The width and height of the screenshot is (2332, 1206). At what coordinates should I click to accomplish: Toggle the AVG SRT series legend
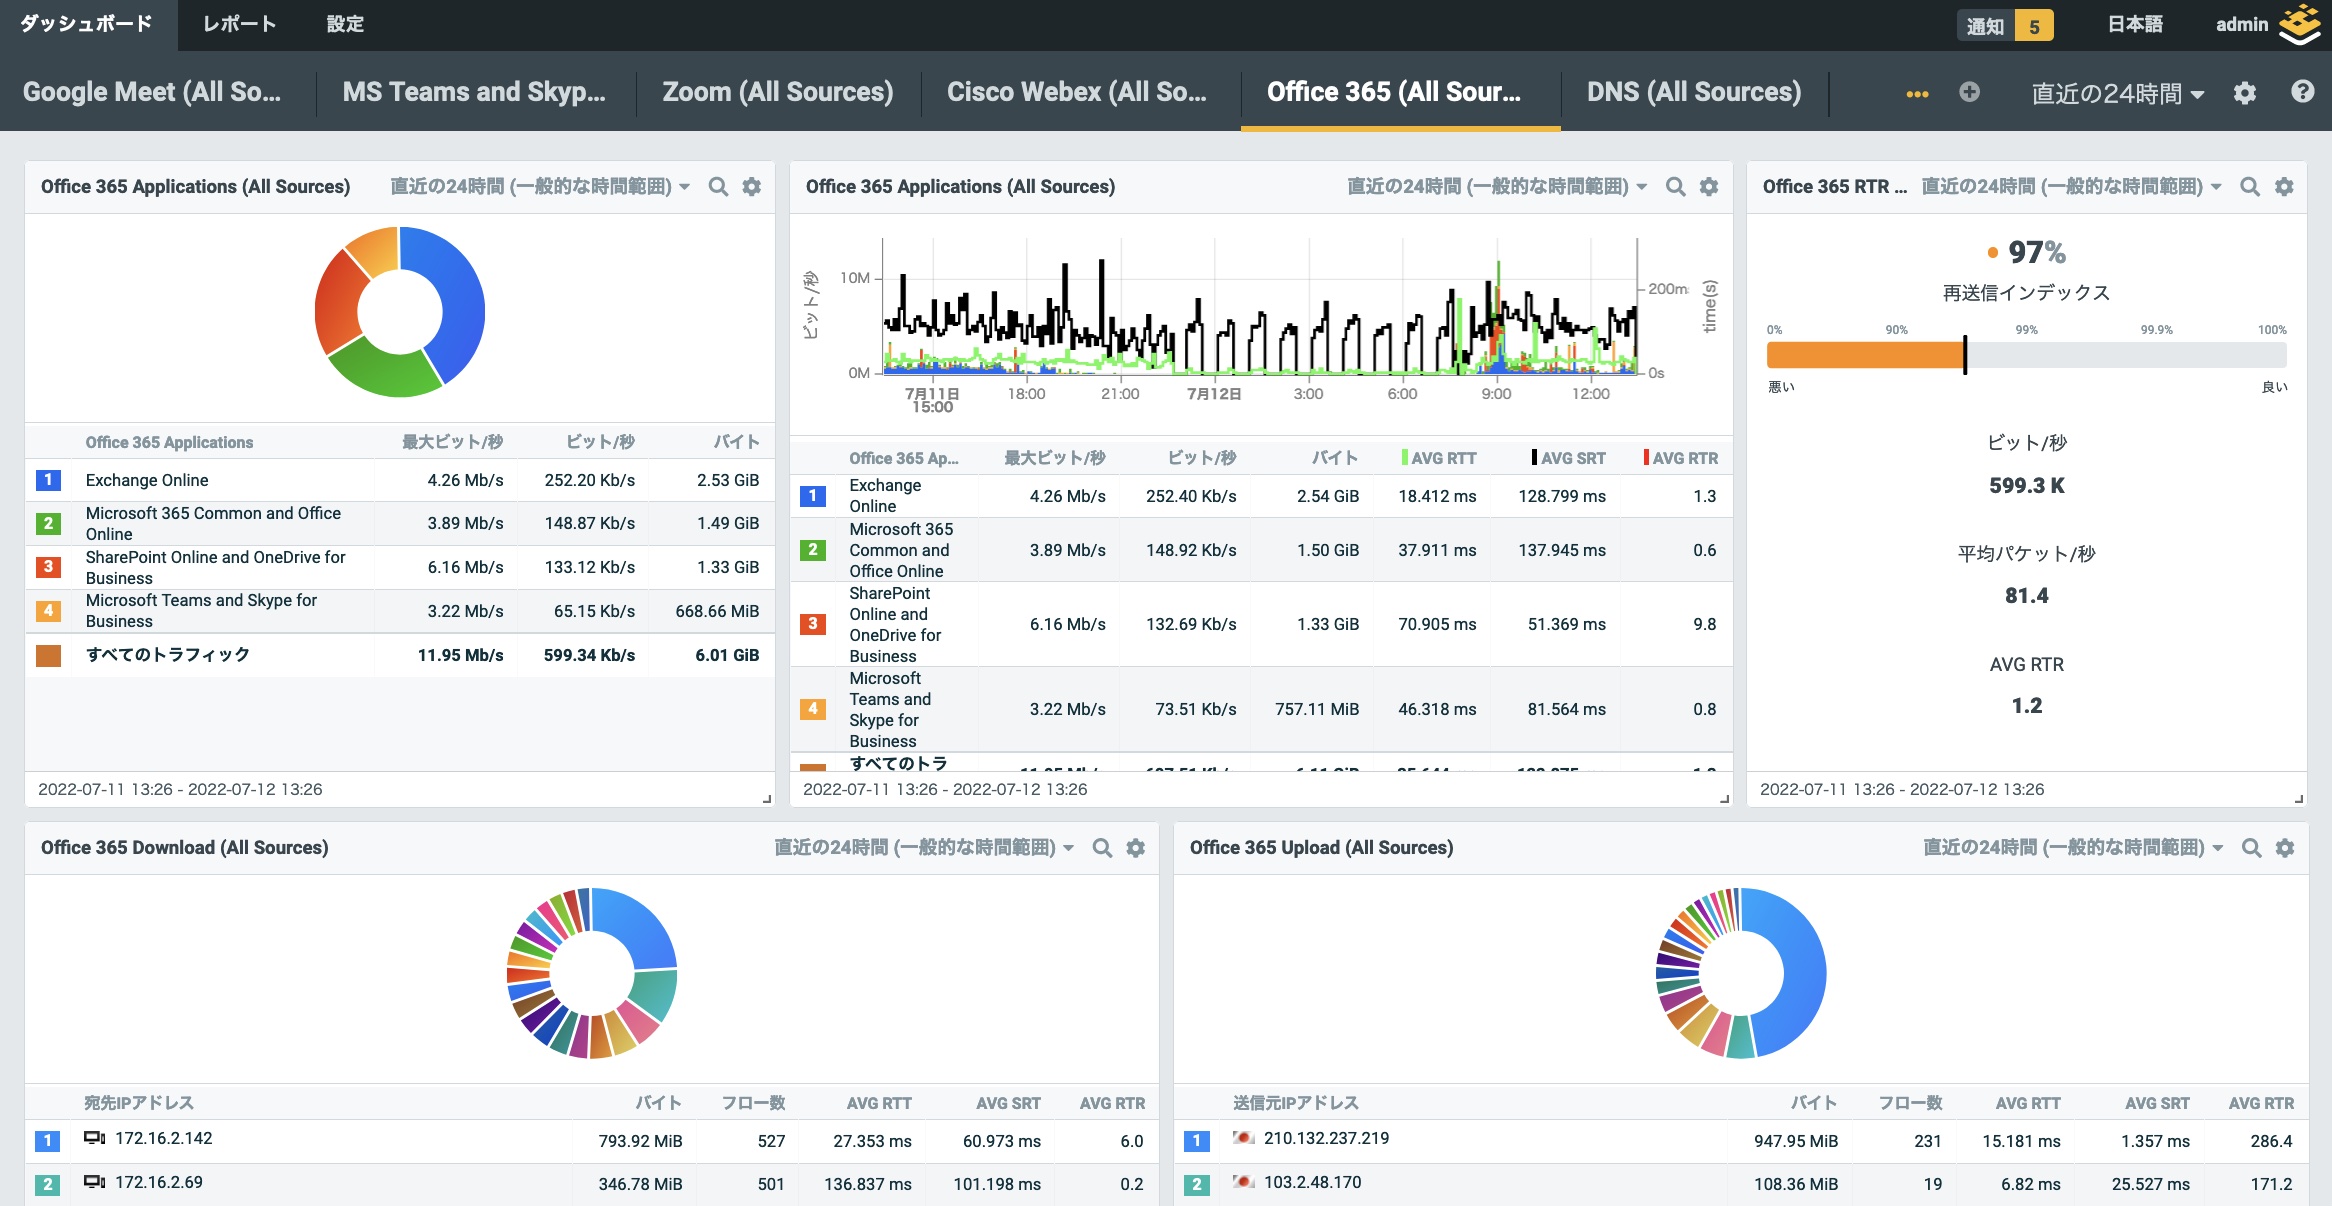(x=1567, y=458)
